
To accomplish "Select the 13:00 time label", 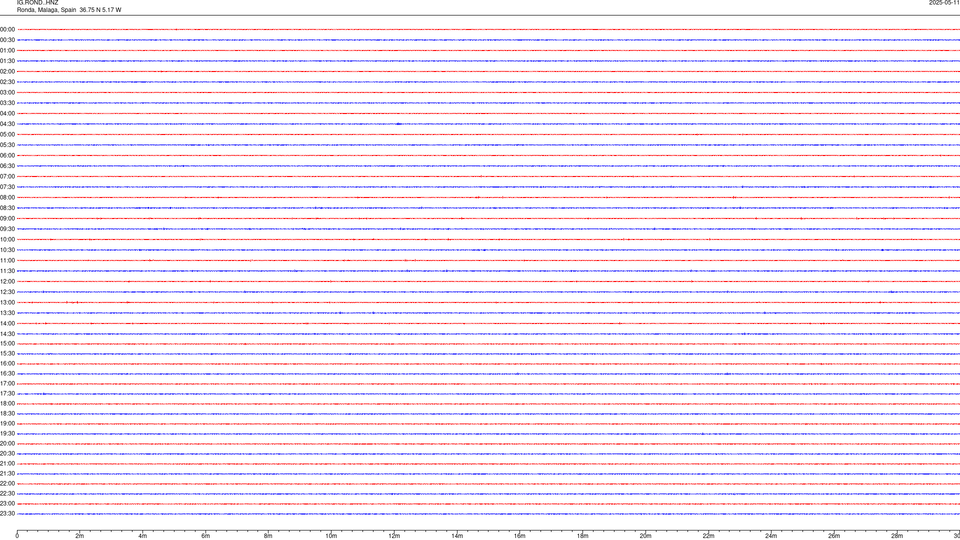I will [x=7, y=302].
